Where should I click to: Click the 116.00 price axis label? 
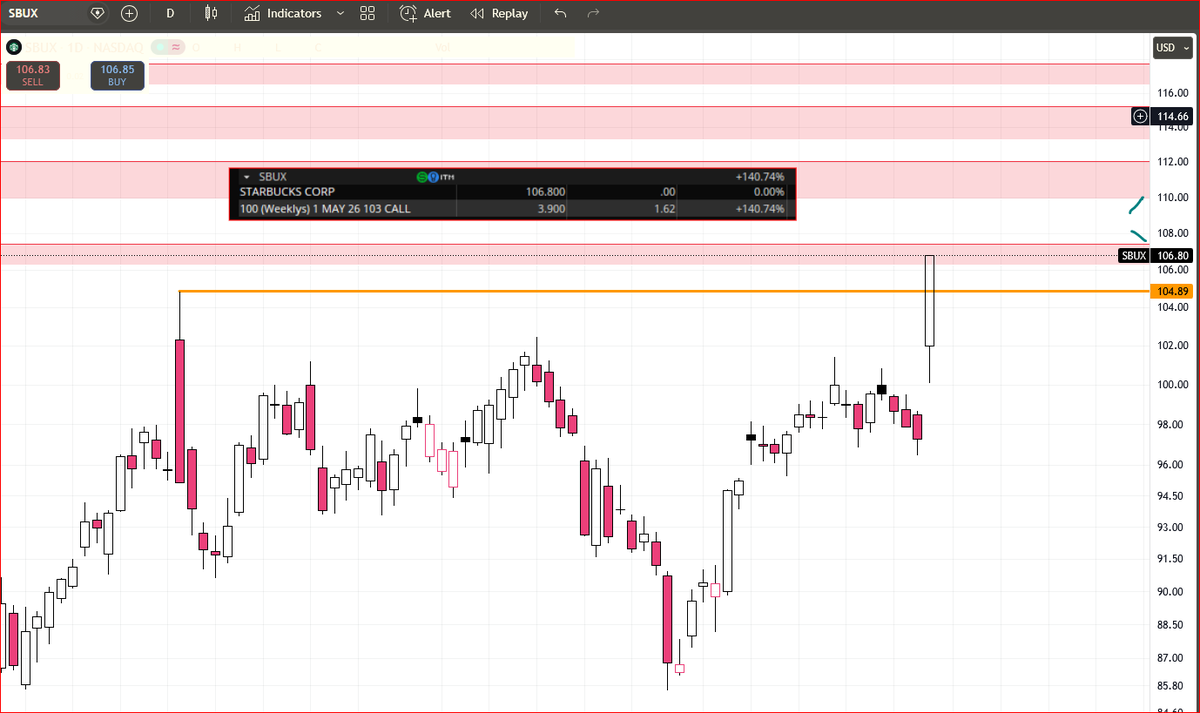coord(1172,93)
